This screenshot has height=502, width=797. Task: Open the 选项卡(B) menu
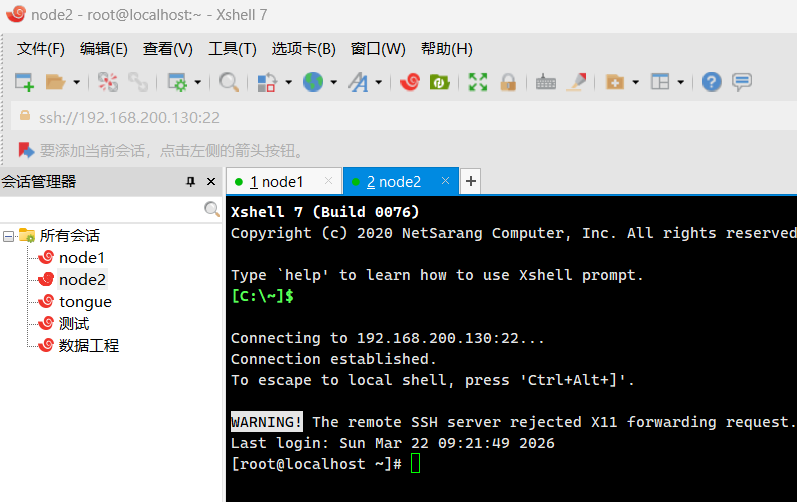click(303, 49)
